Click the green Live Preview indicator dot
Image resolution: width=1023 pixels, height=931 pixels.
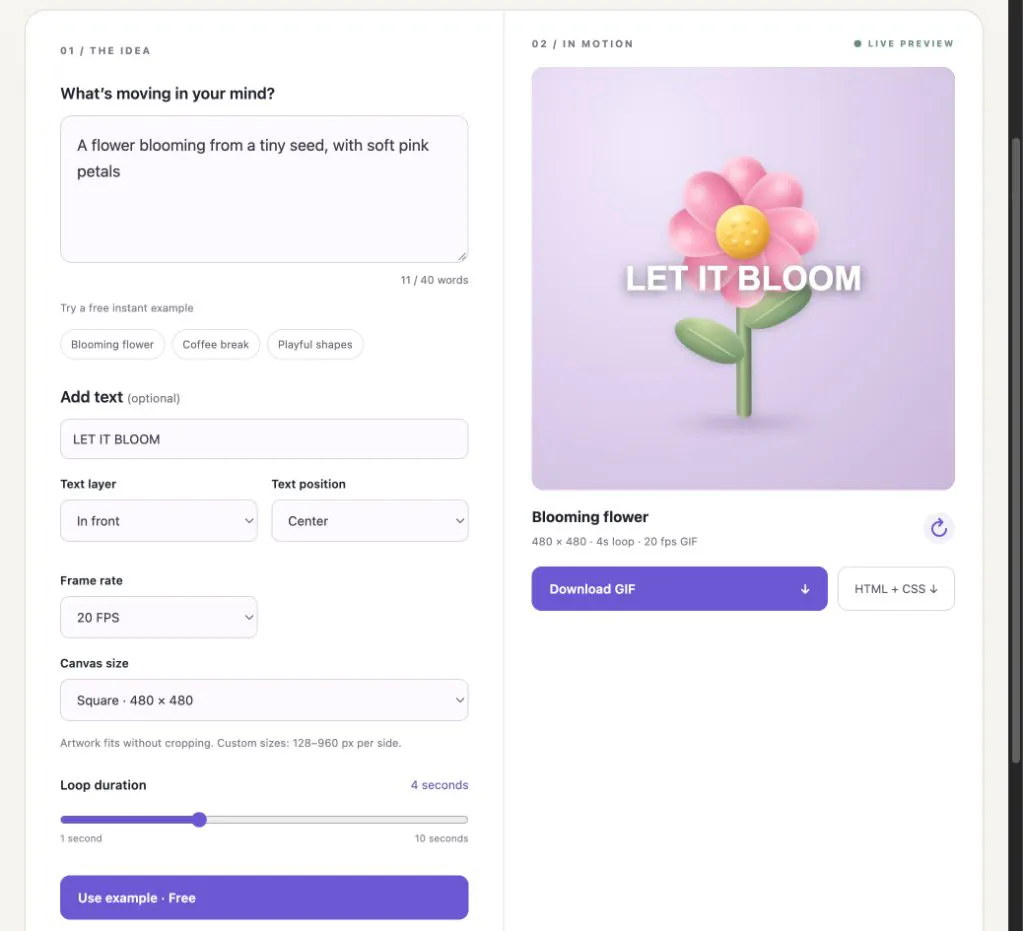coord(857,44)
